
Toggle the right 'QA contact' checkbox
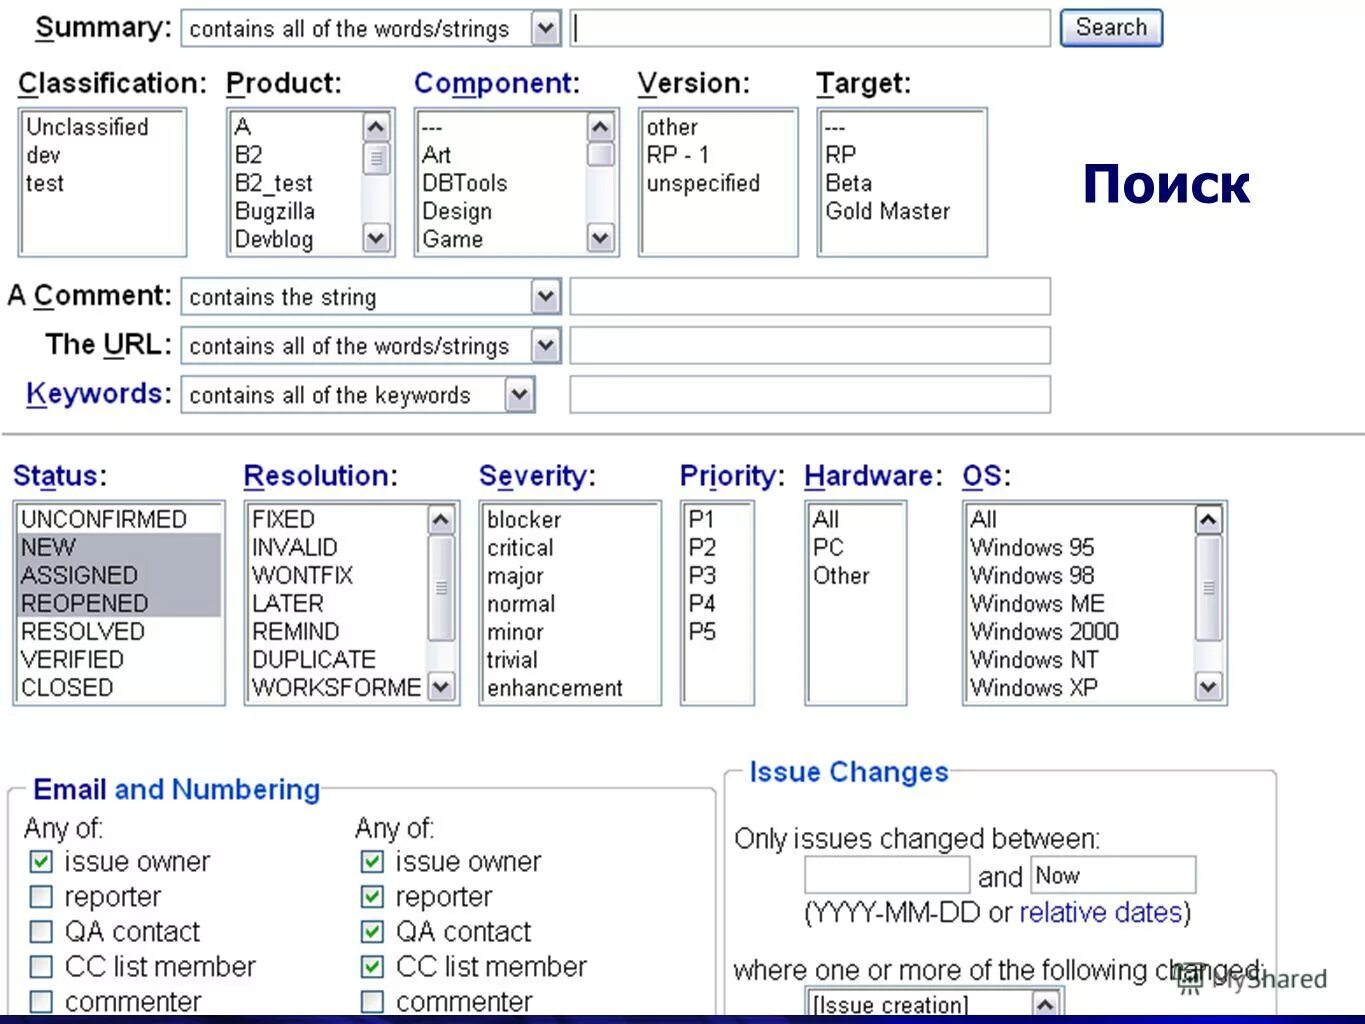(372, 931)
